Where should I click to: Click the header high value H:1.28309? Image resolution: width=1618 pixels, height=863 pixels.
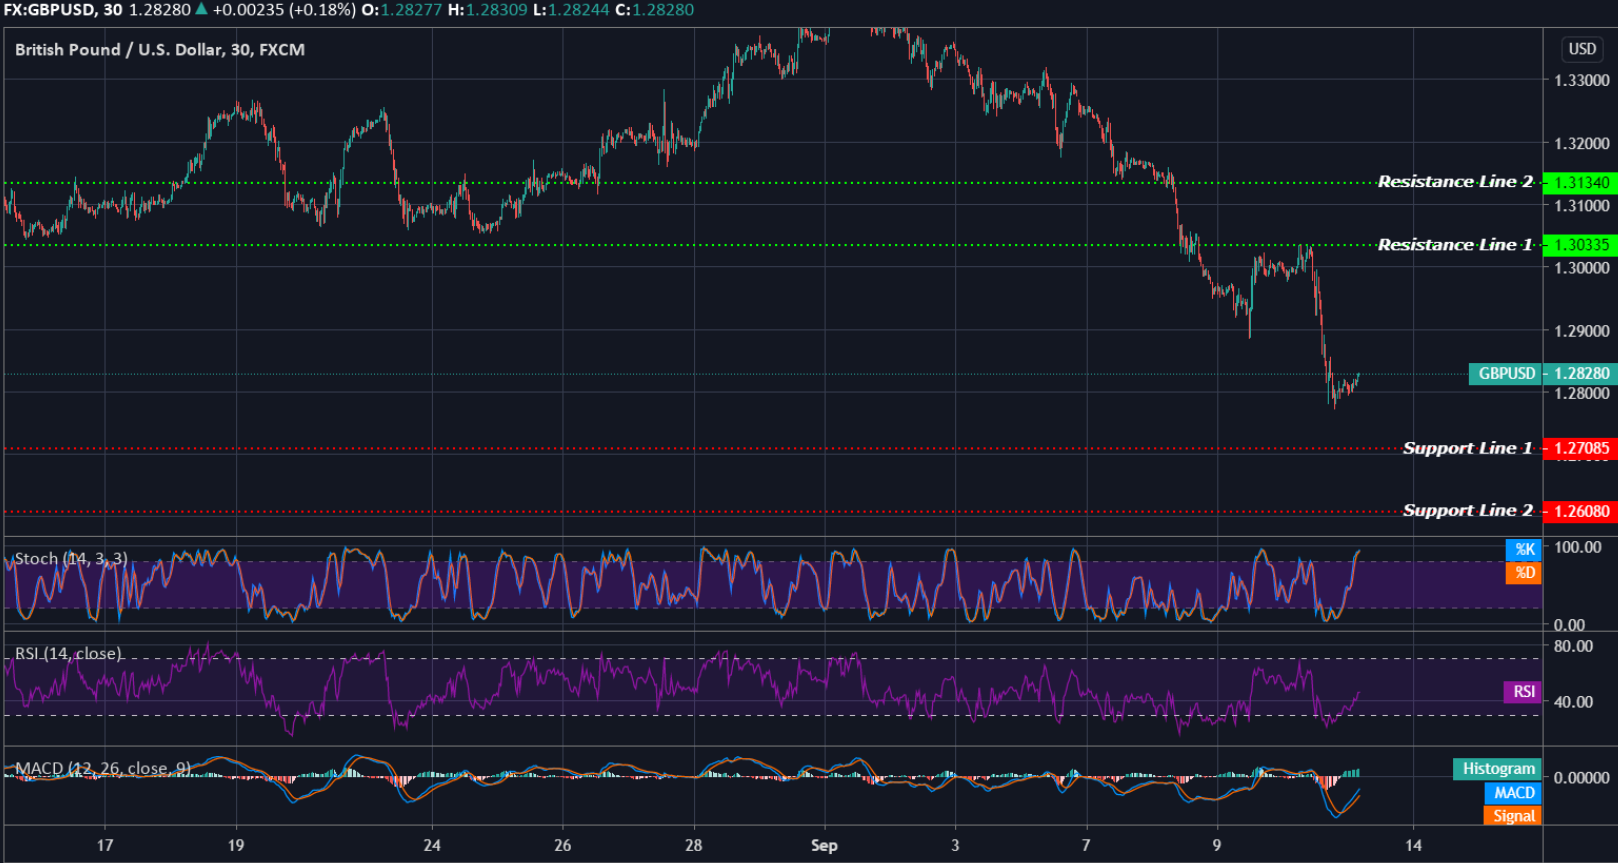coord(487,10)
